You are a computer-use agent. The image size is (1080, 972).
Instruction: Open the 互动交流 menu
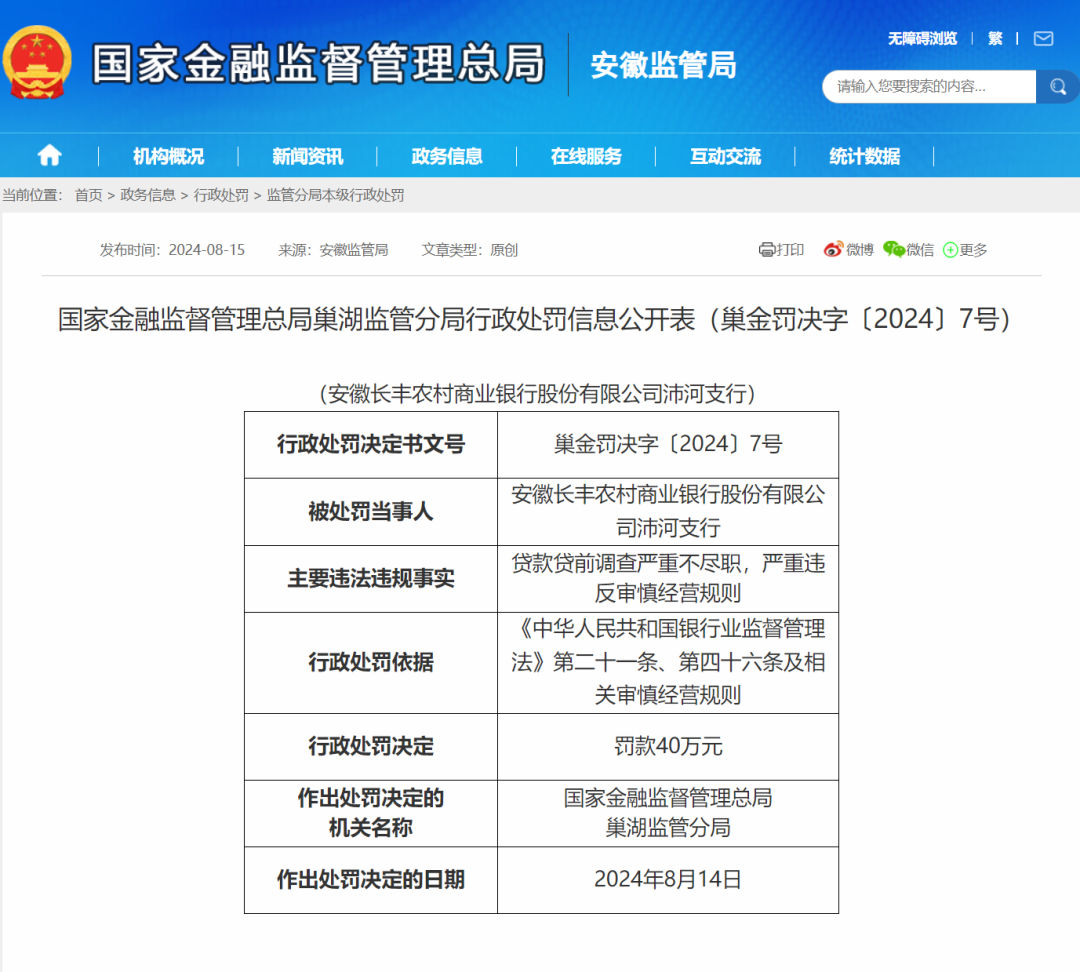(x=725, y=156)
